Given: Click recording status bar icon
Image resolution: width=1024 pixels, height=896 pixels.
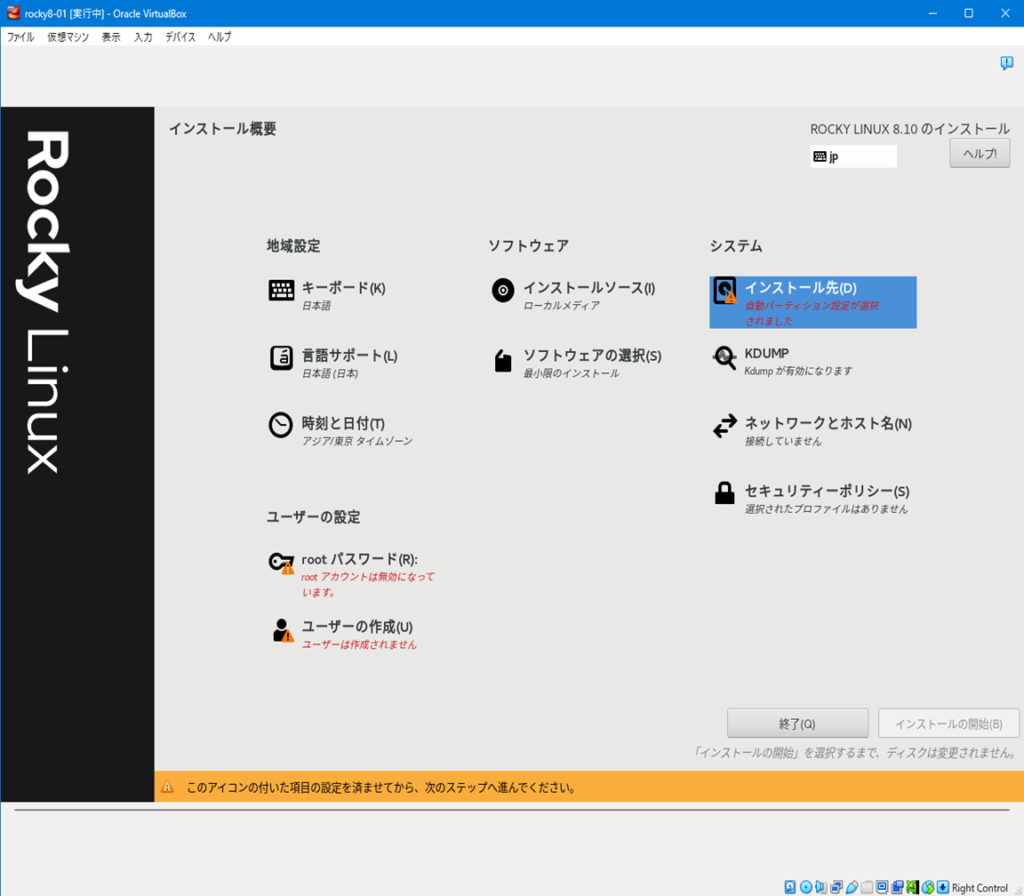Looking at the screenshot, I should point(897,887).
